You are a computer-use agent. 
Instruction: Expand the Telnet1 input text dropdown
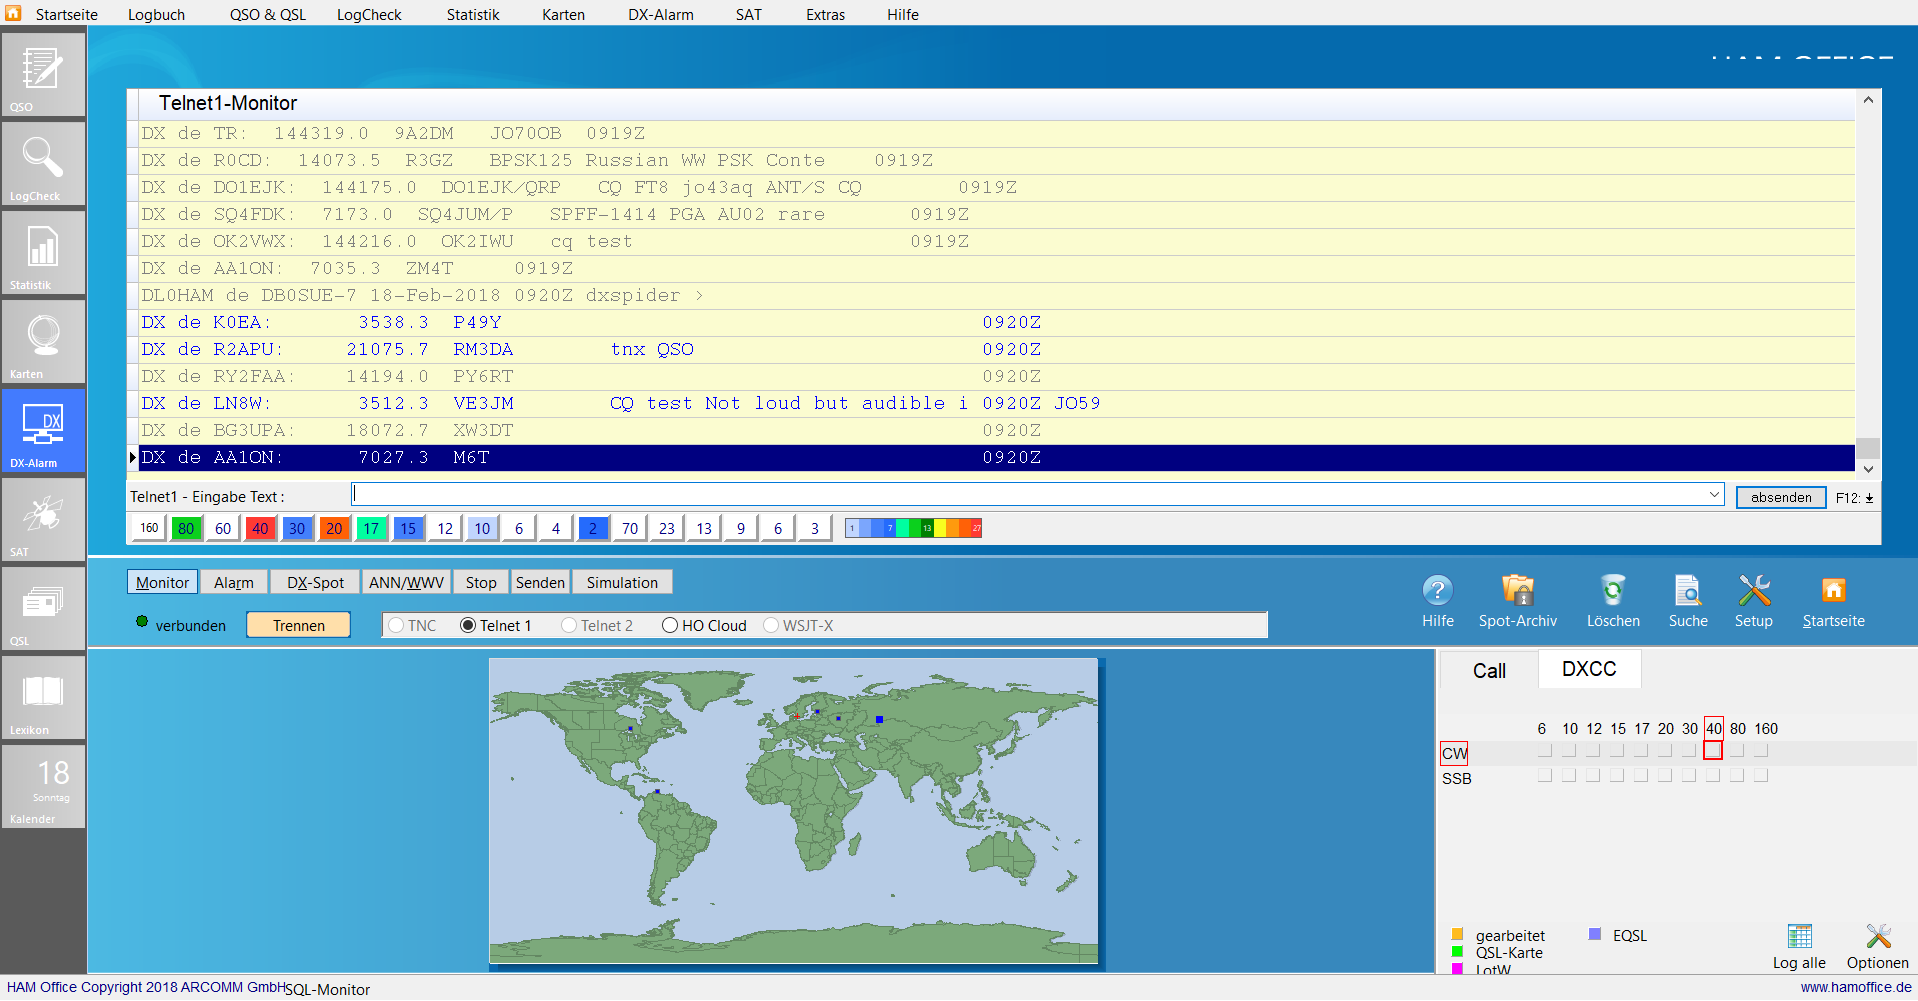(x=1714, y=495)
